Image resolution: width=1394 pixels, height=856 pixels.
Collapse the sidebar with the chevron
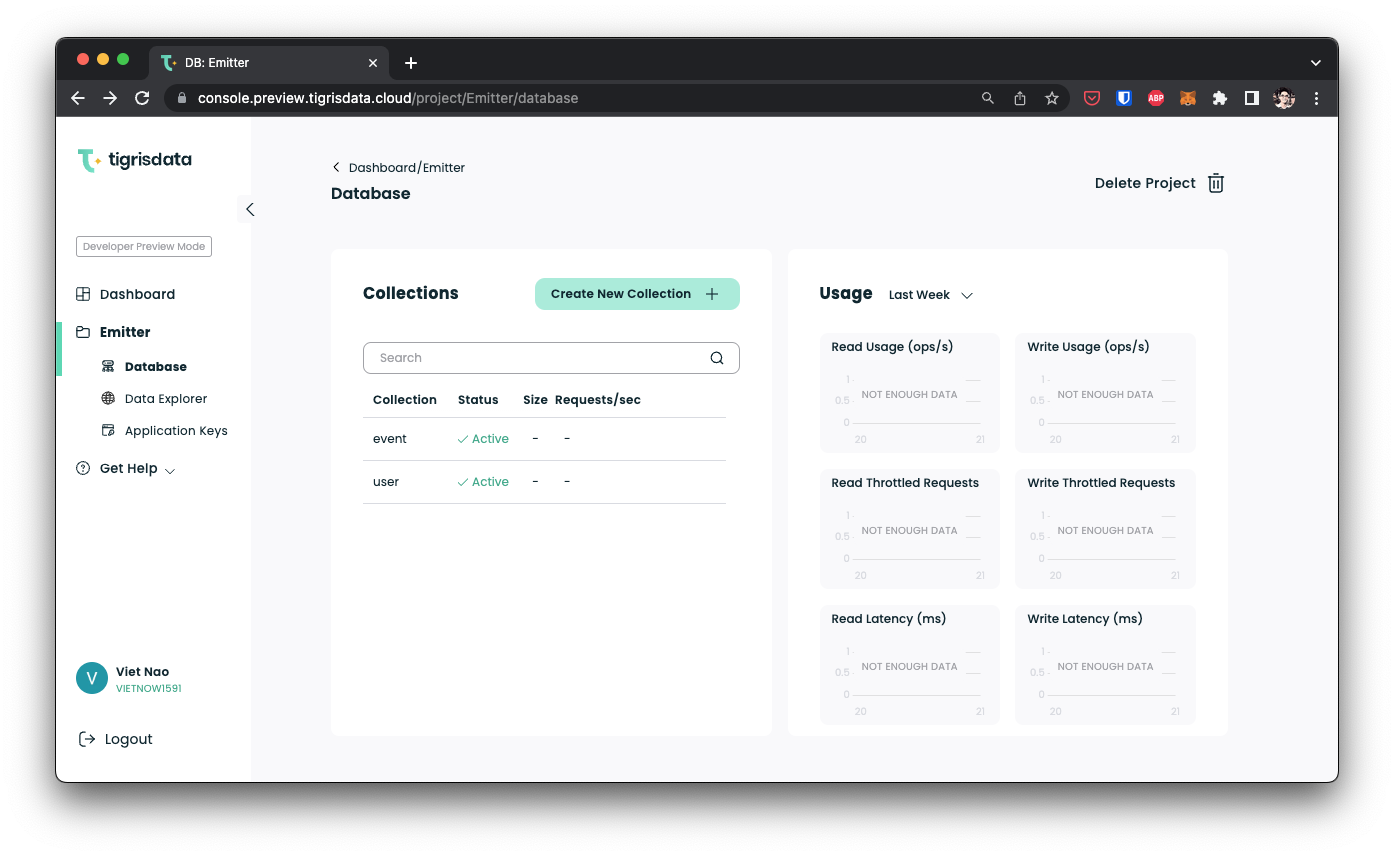[250, 209]
